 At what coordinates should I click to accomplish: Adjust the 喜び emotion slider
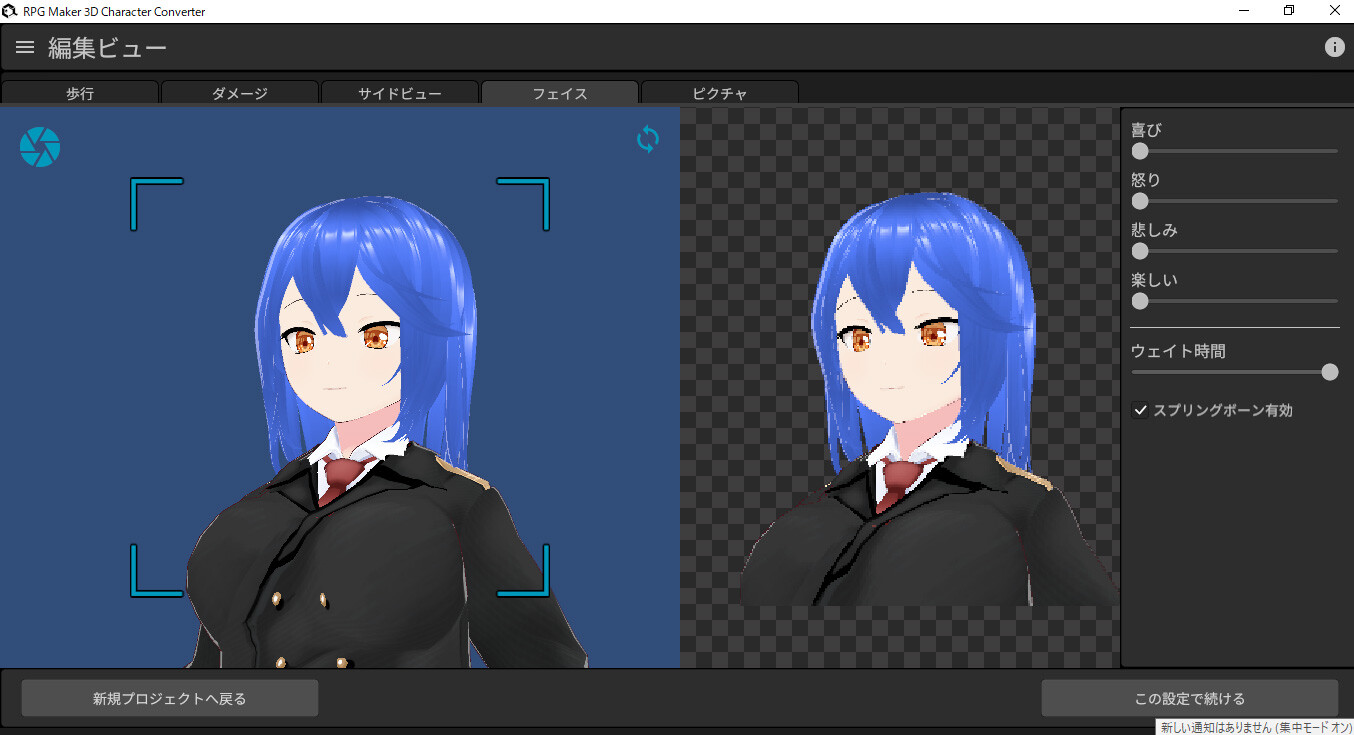click(x=1140, y=150)
